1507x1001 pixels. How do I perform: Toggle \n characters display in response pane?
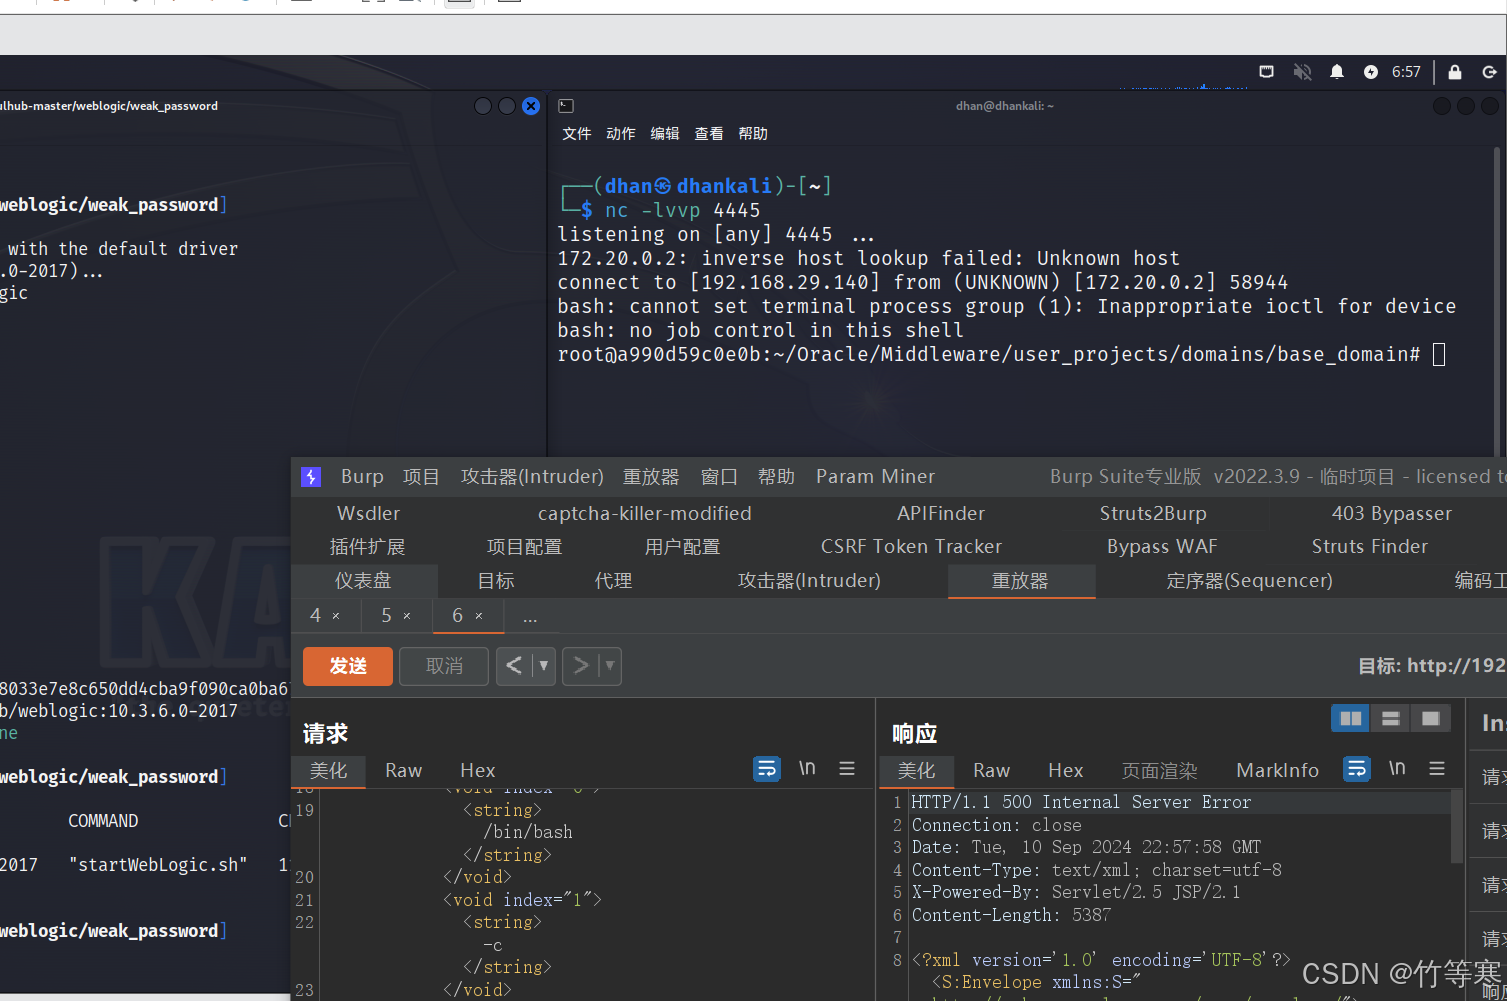pyautogui.click(x=1397, y=768)
